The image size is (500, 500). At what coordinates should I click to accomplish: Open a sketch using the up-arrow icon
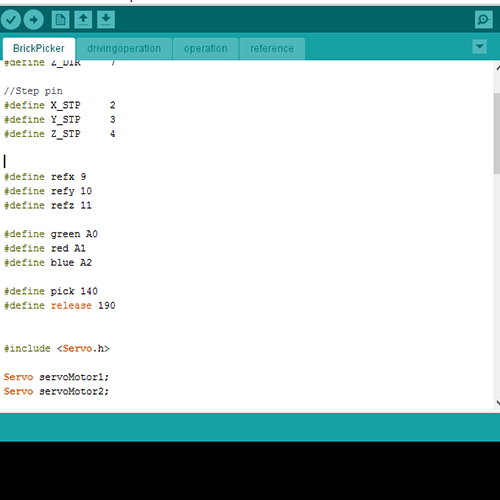click(83, 20)
